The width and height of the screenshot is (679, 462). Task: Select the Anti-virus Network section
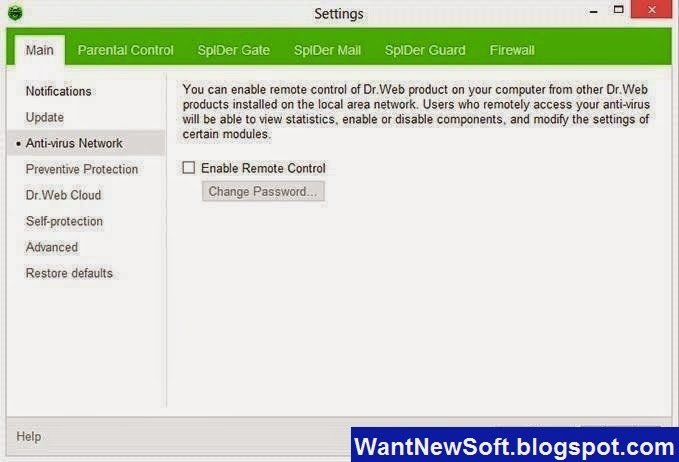[x=86, y=143]
